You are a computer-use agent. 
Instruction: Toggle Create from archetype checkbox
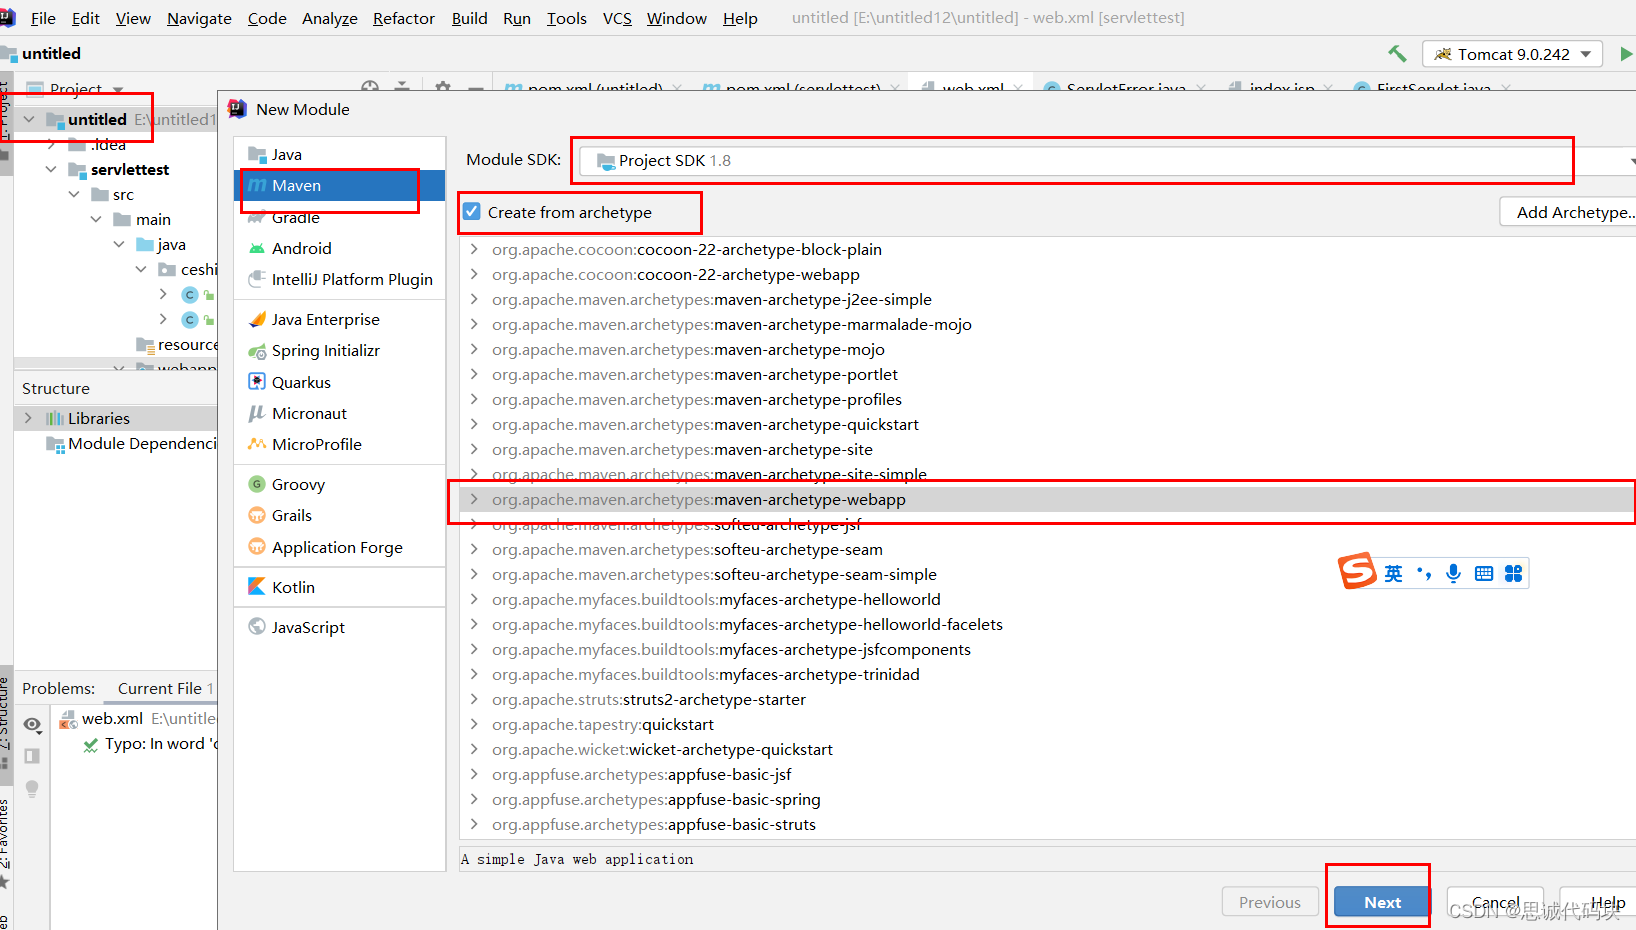[472, 212]
